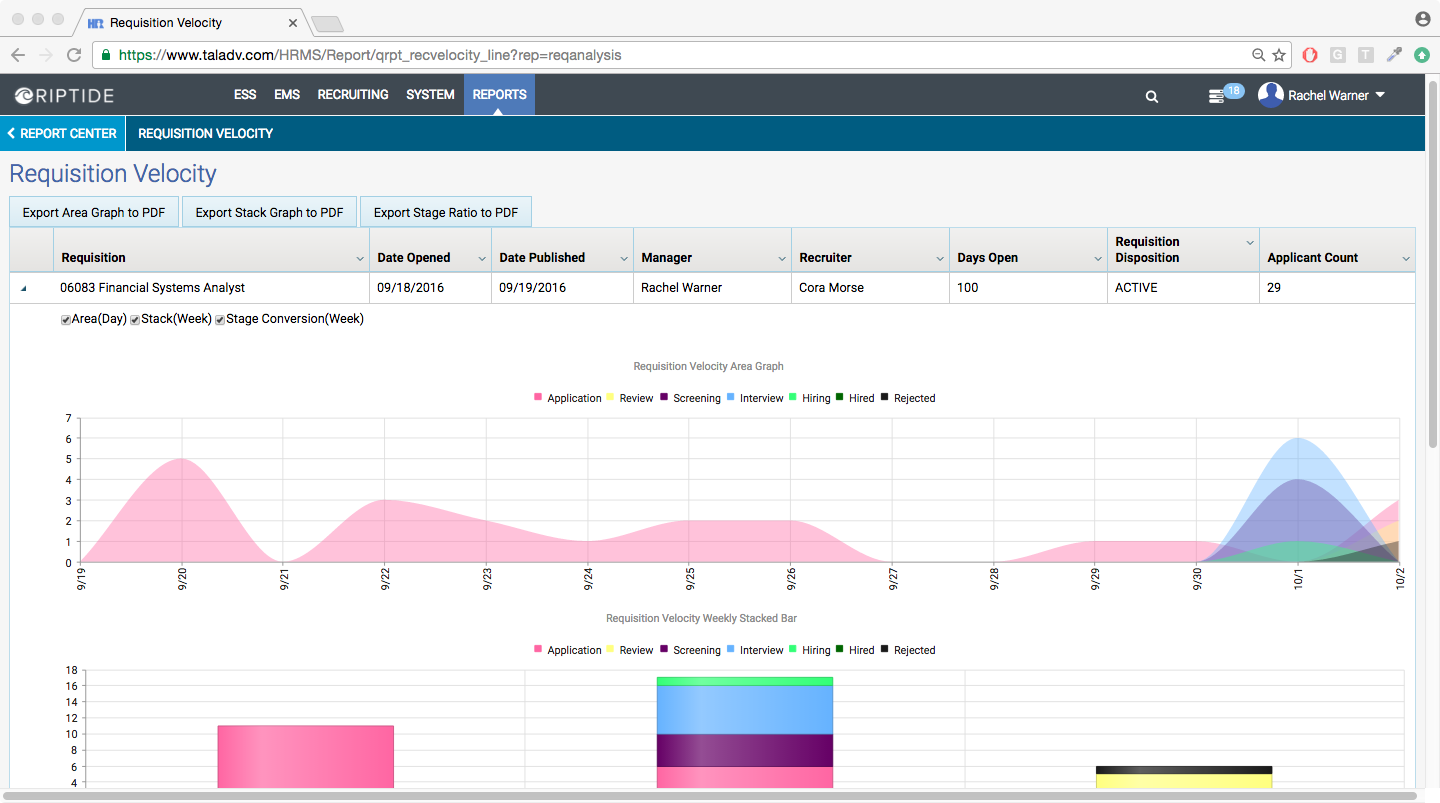
Task: Click the green up-arrow extension icon
Action: tap(1422, 55)
